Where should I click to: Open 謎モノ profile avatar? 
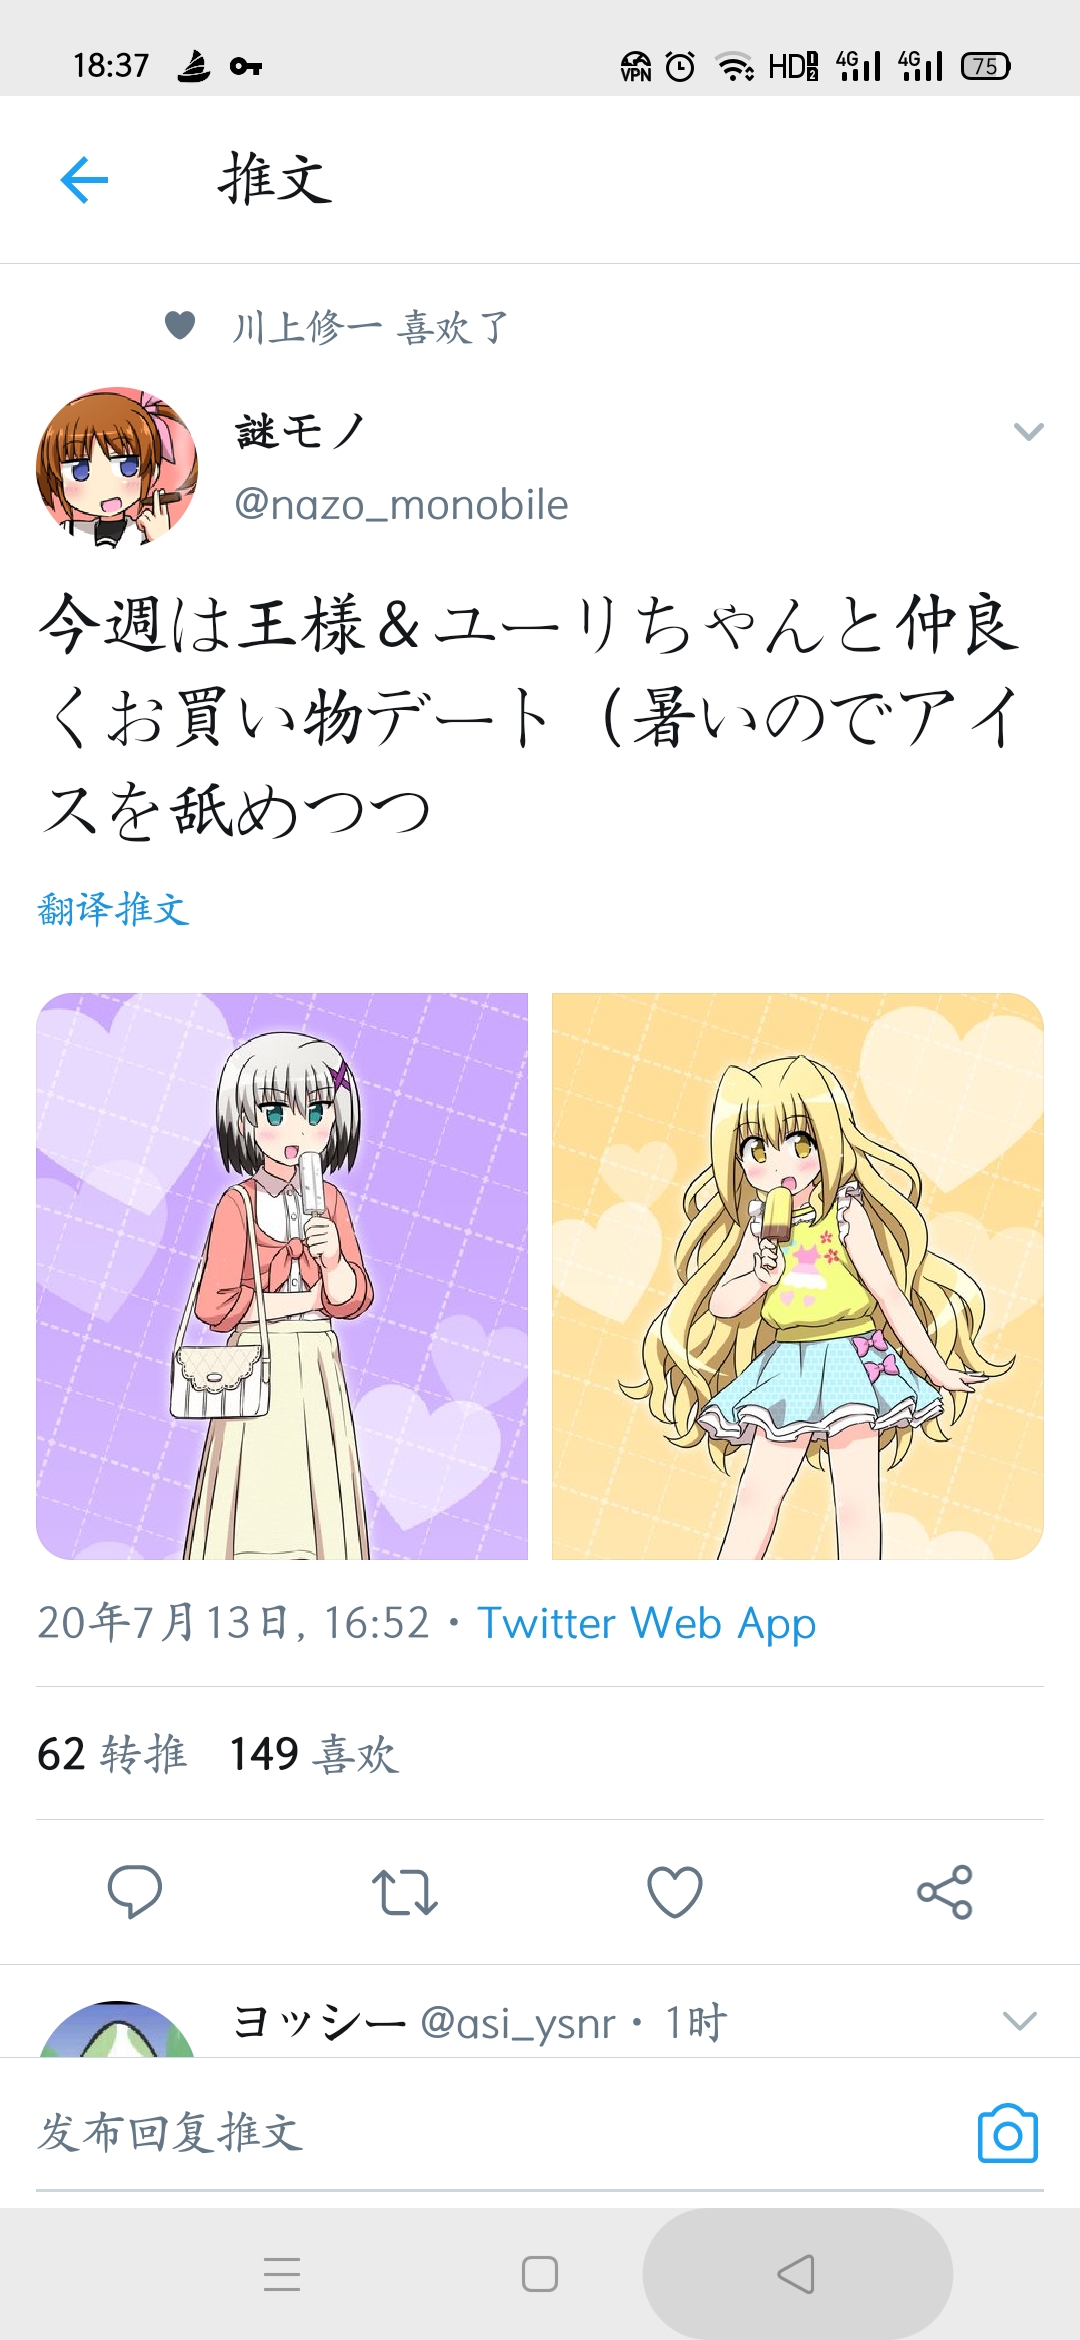tap(117, 467)
